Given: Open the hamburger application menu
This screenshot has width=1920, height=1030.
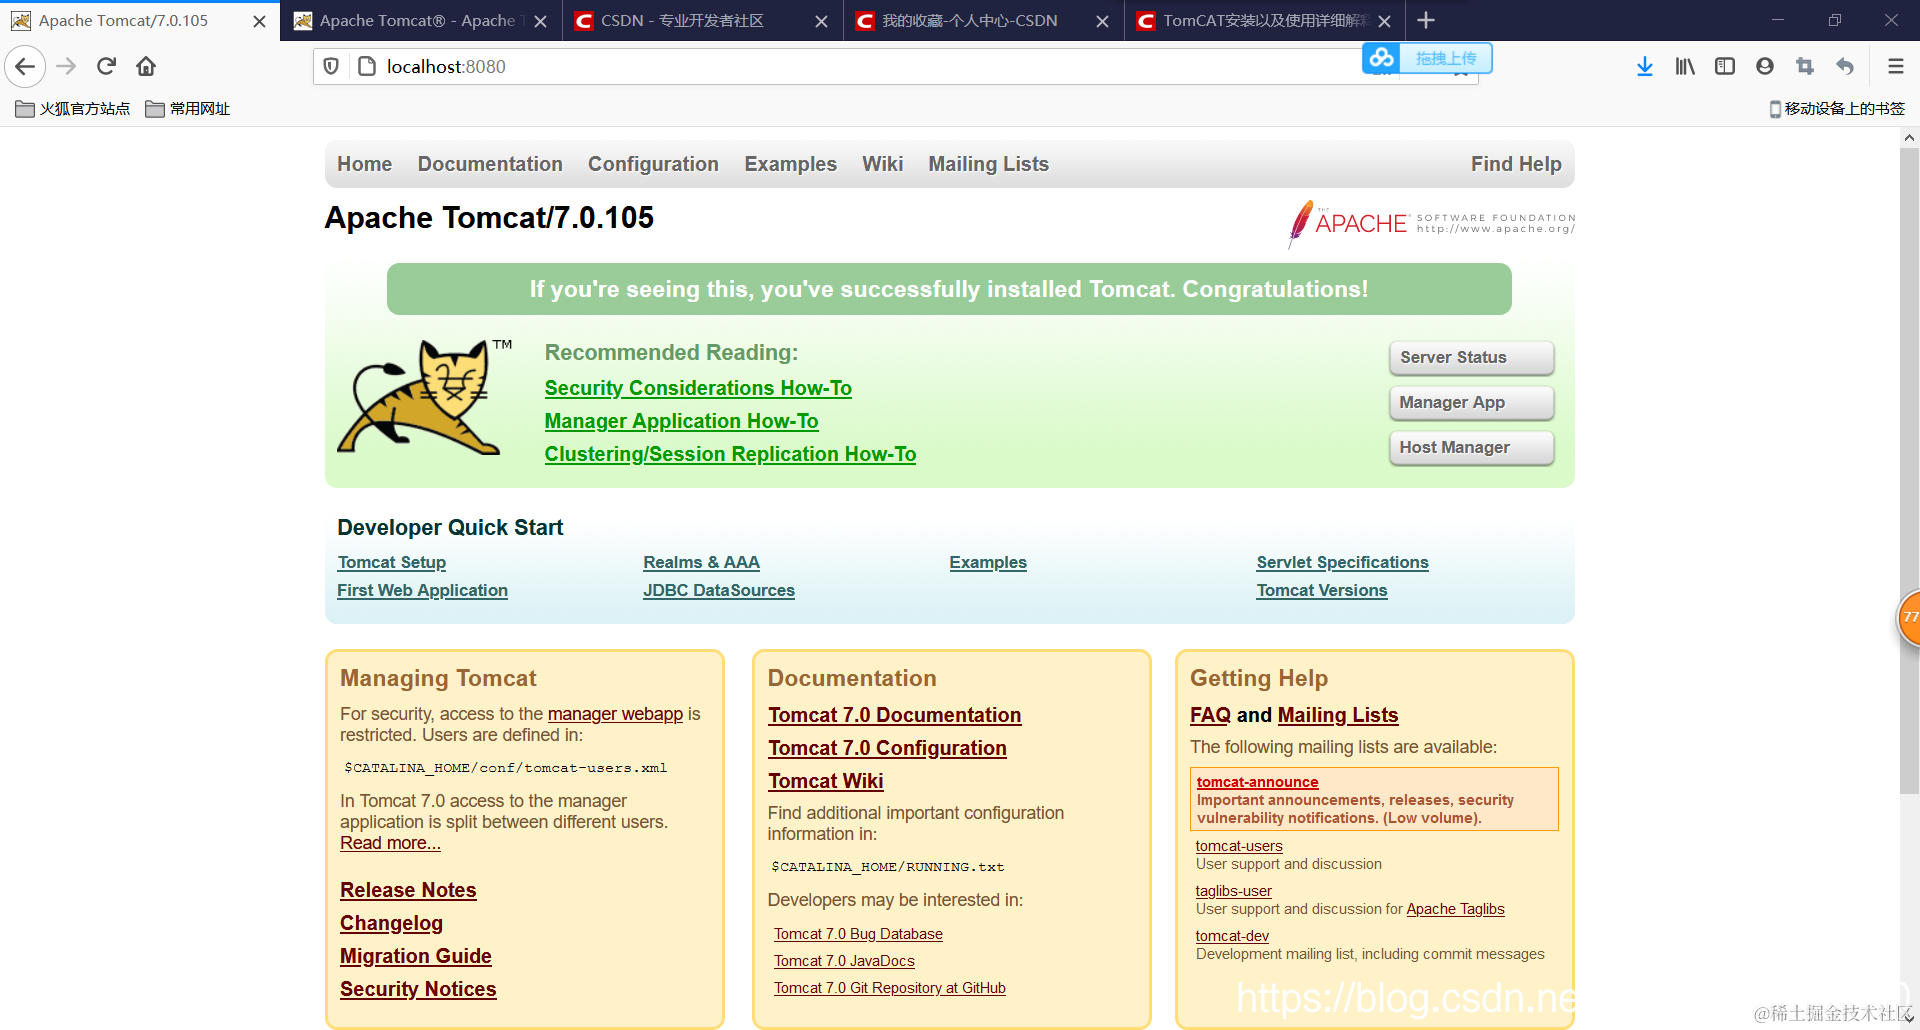Looking at the screenshot, I should [1895, 66].
